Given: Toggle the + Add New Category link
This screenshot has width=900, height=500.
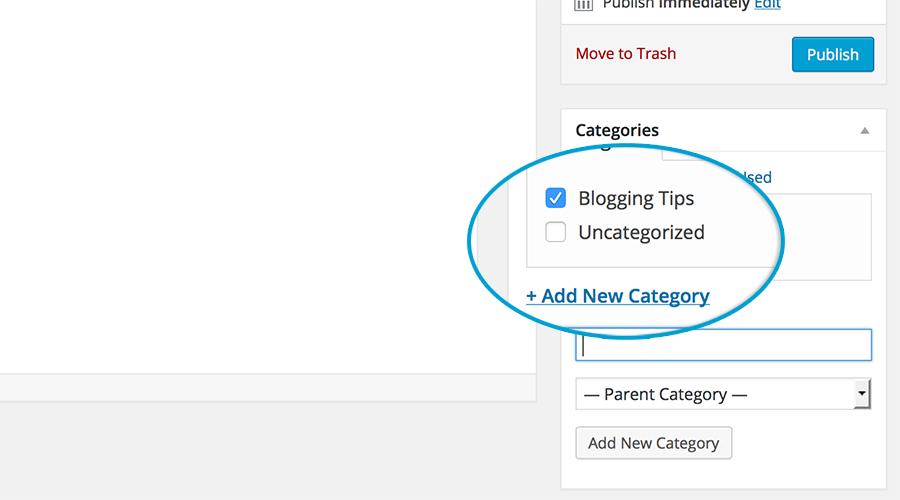Looking at the screenshot, I should pyautogui.click(x=618, y=296).
